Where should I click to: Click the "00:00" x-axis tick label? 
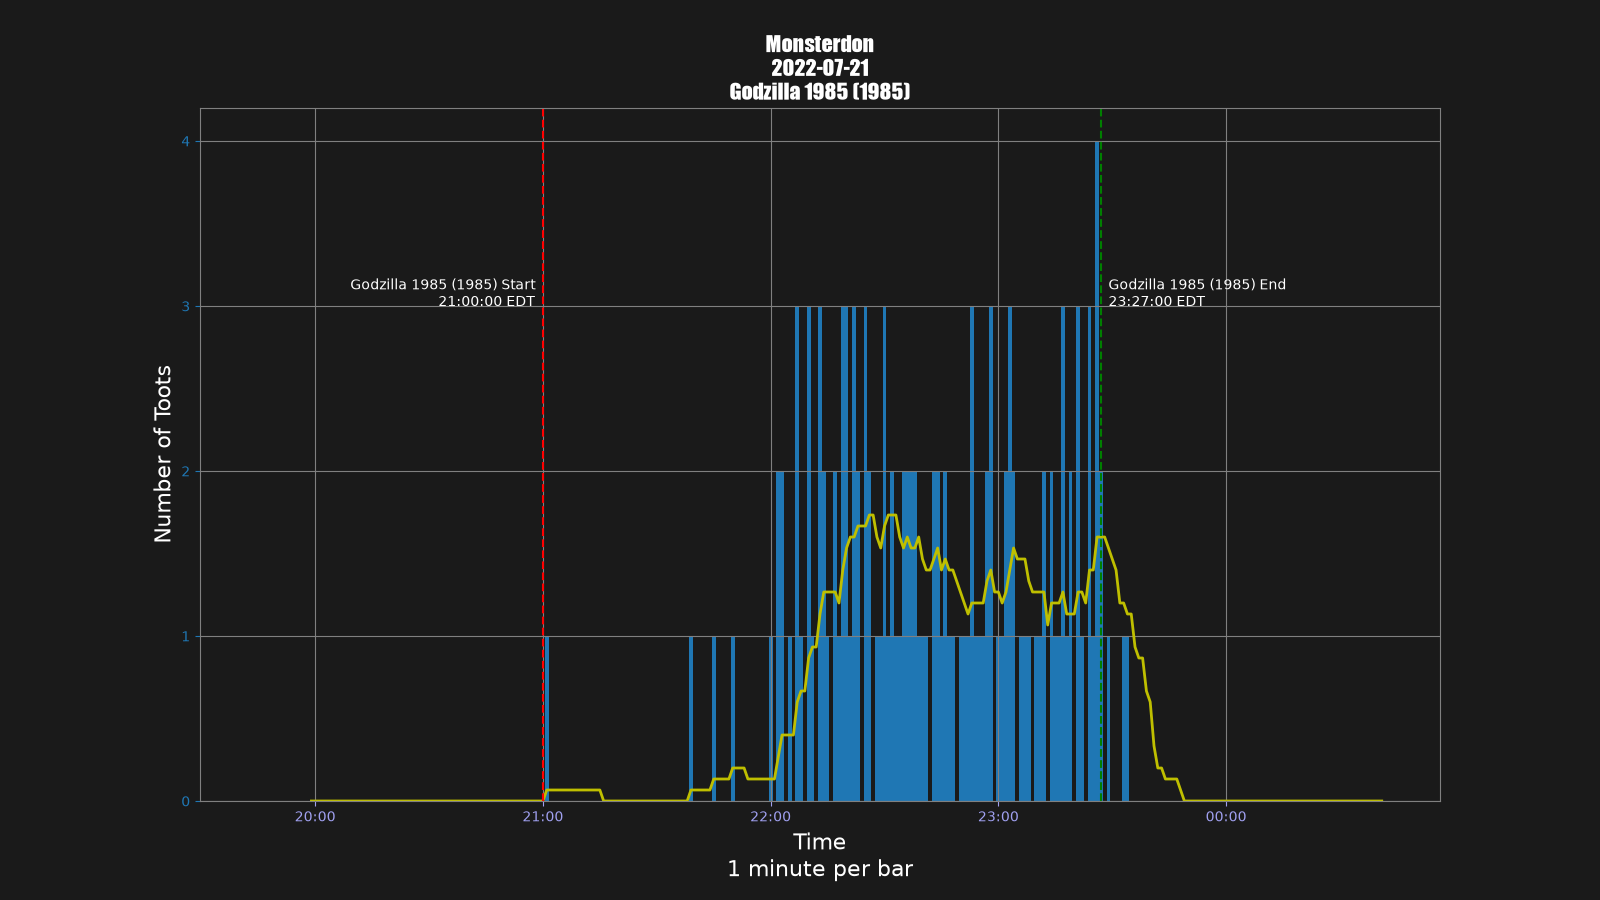point(1226,817)
